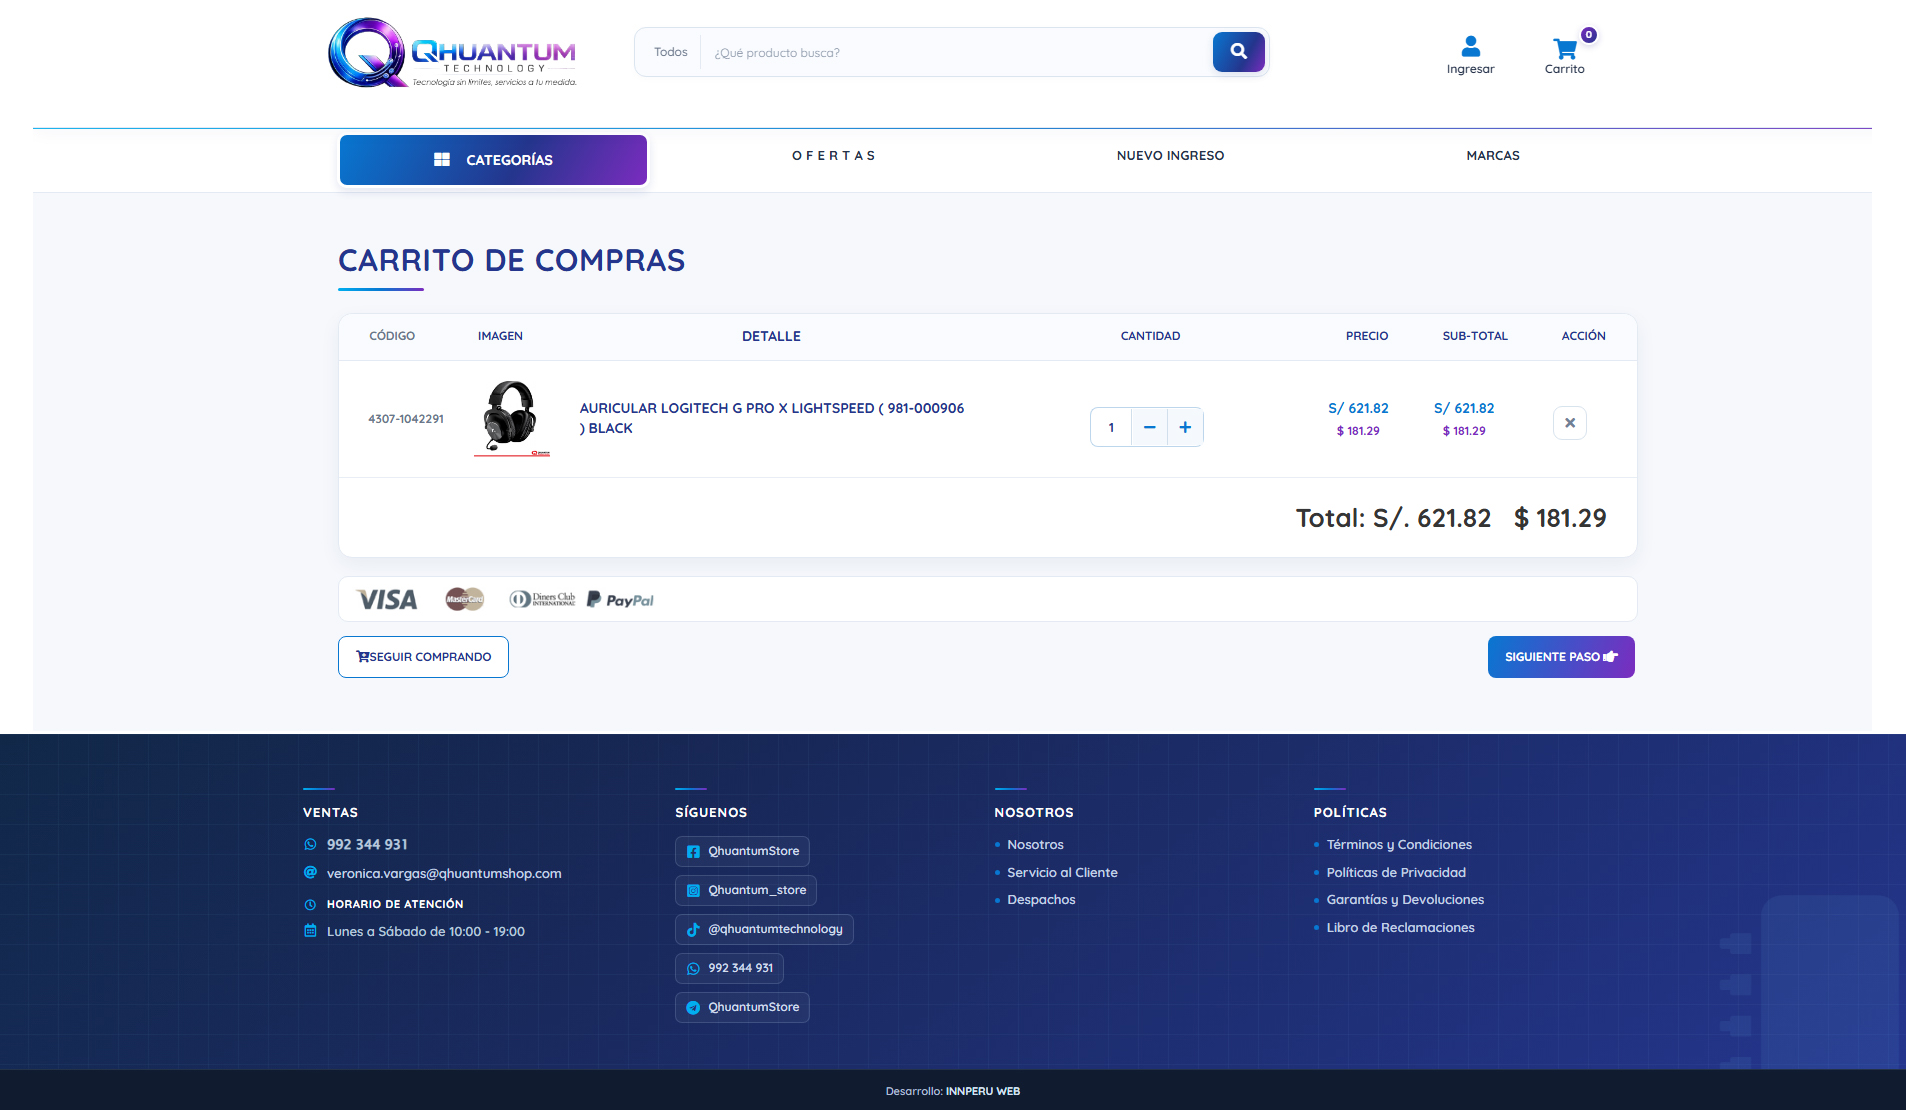Open Garantías y Devoluciones link
1906x1110 pixels.
(x=1405, y=900)
